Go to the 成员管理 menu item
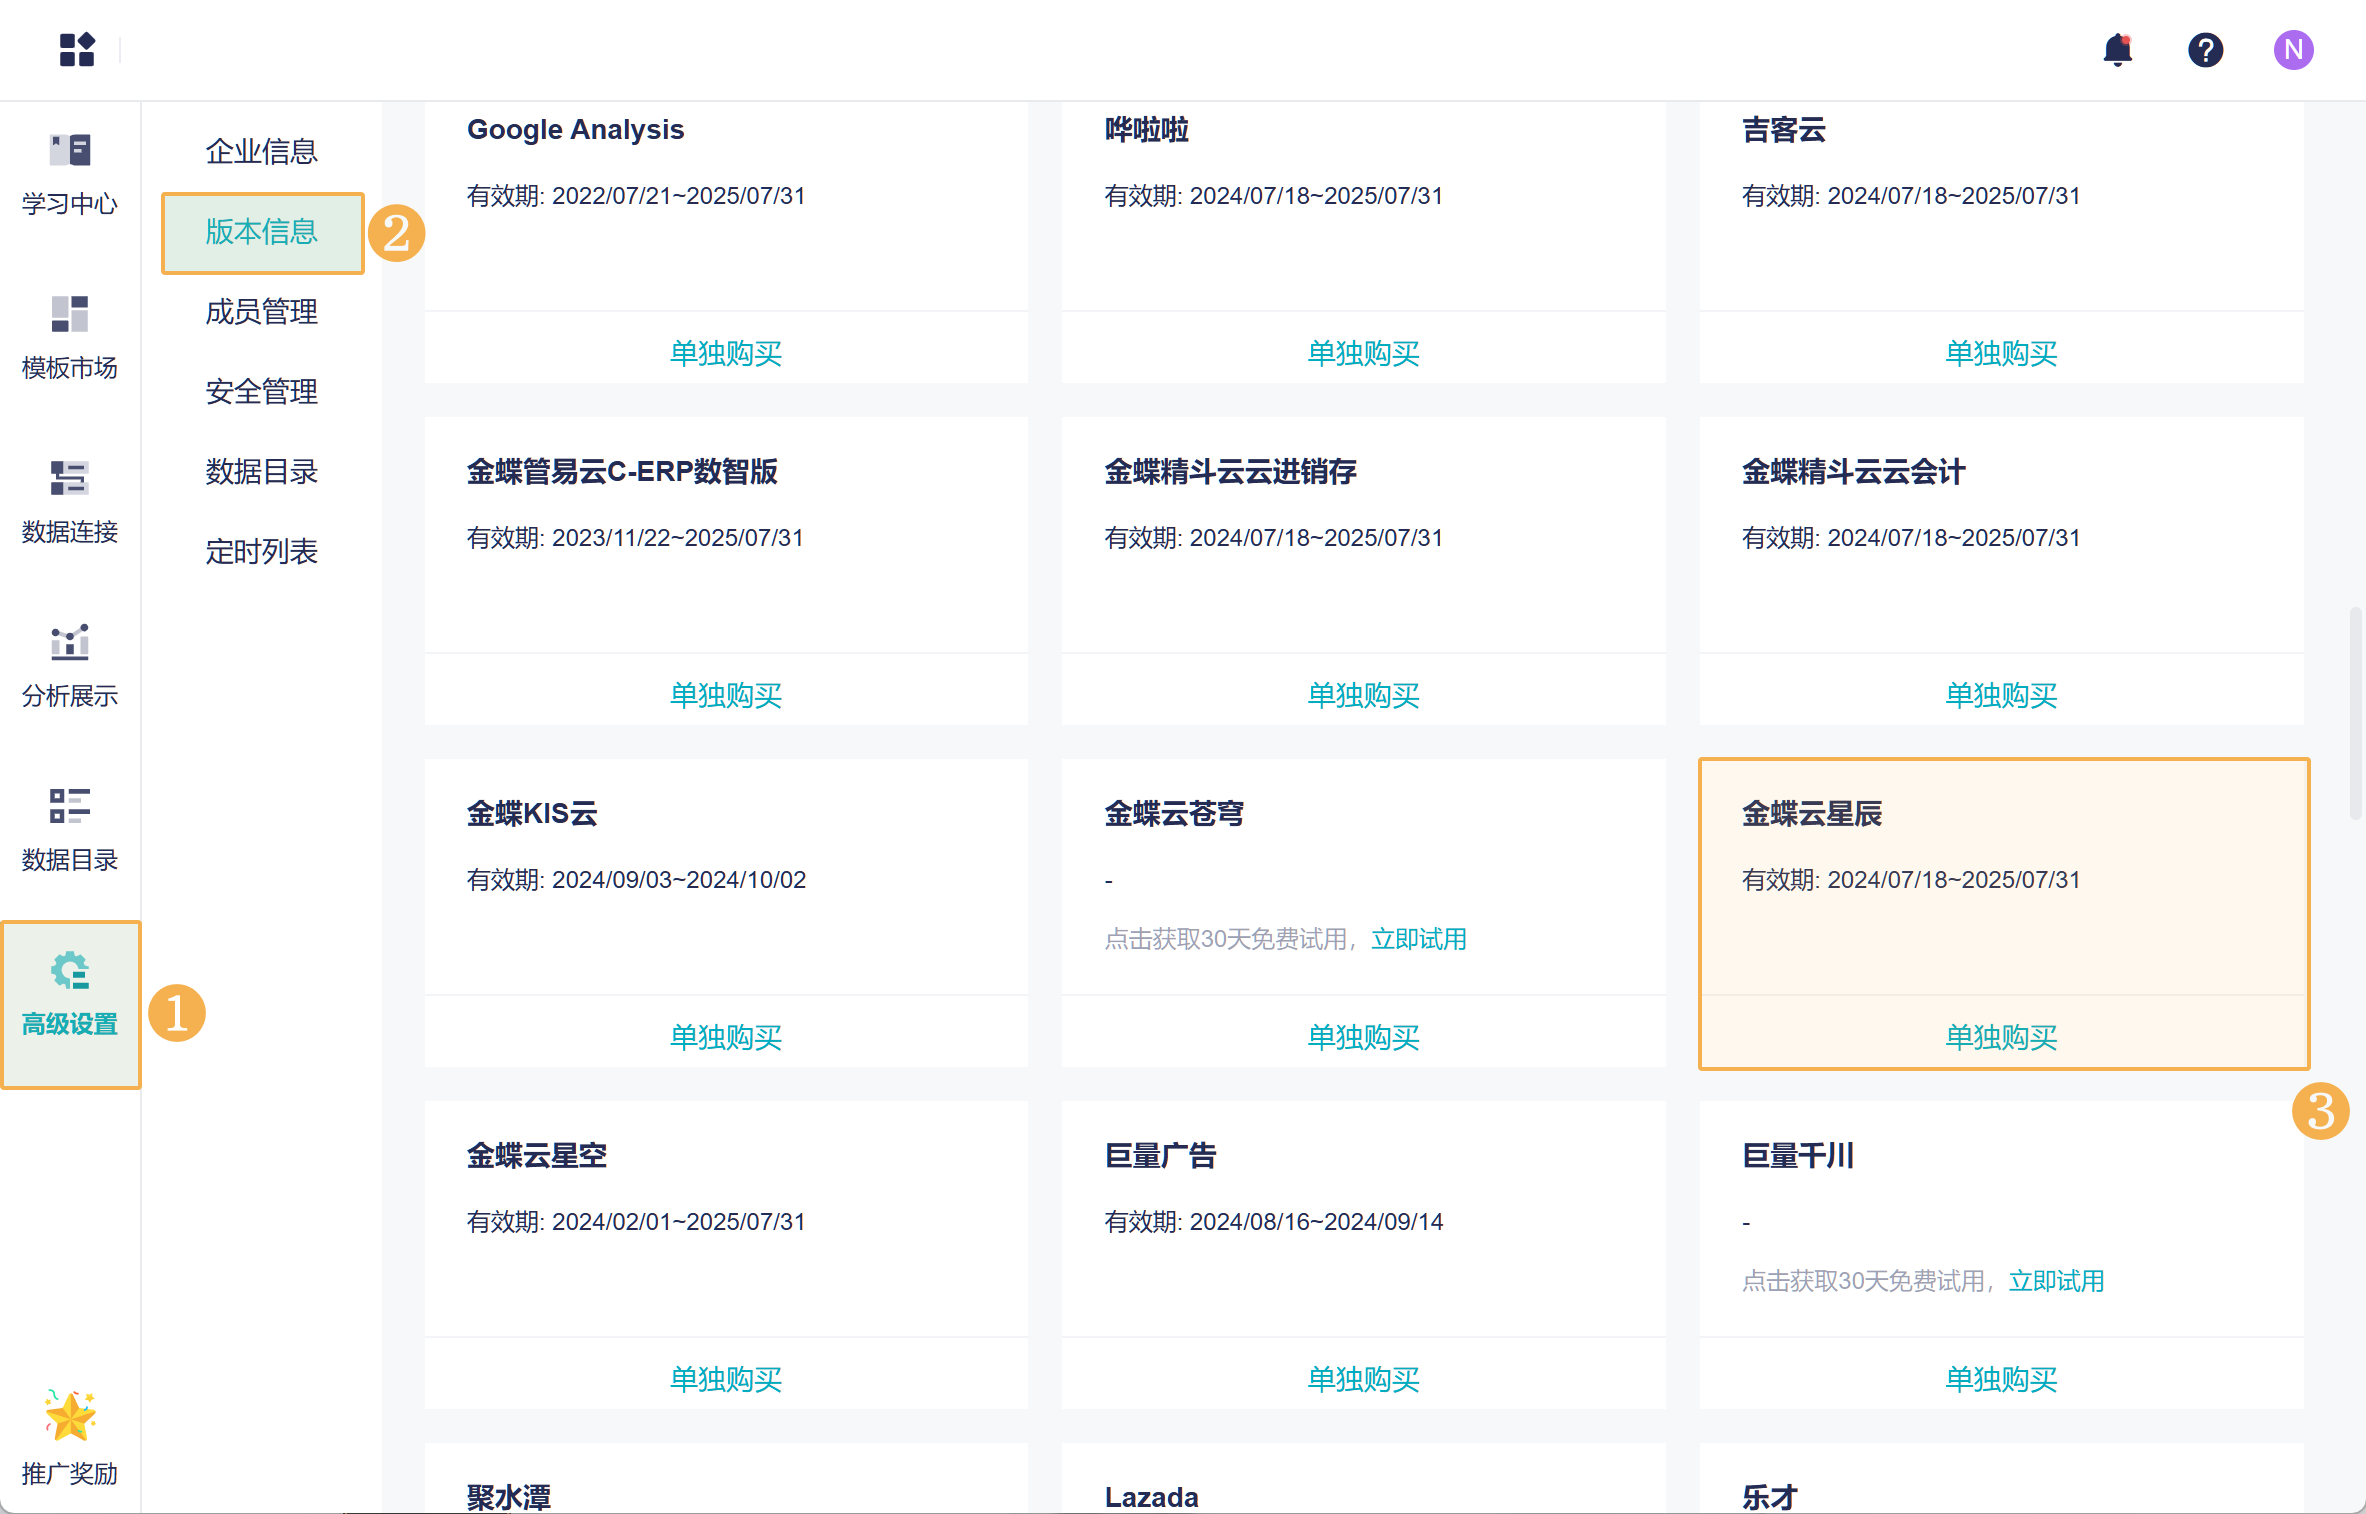The width and height of the screenshot is (2366, 1514). (261, 312)
